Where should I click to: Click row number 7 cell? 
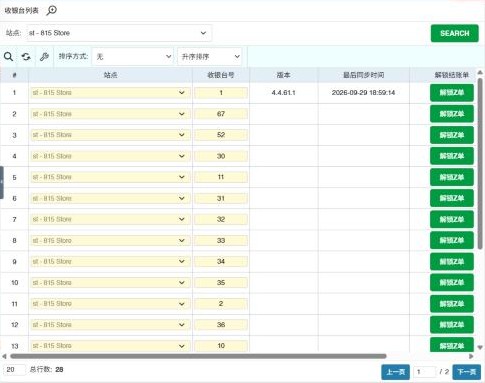point(14,219)
